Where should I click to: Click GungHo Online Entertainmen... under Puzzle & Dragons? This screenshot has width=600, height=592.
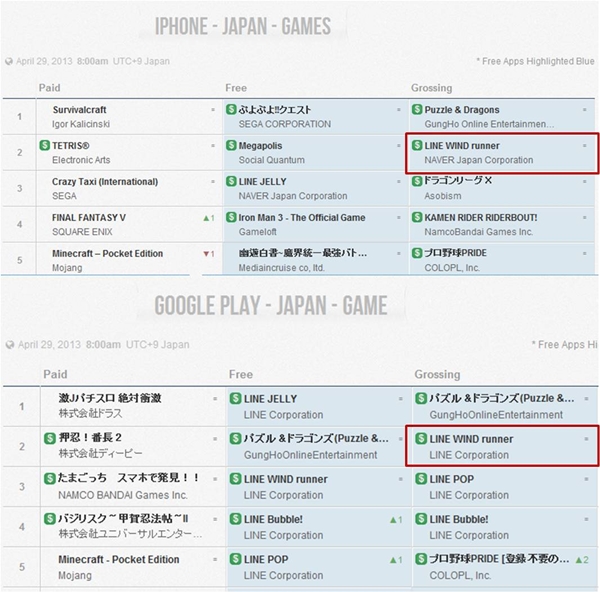point(489,124)
